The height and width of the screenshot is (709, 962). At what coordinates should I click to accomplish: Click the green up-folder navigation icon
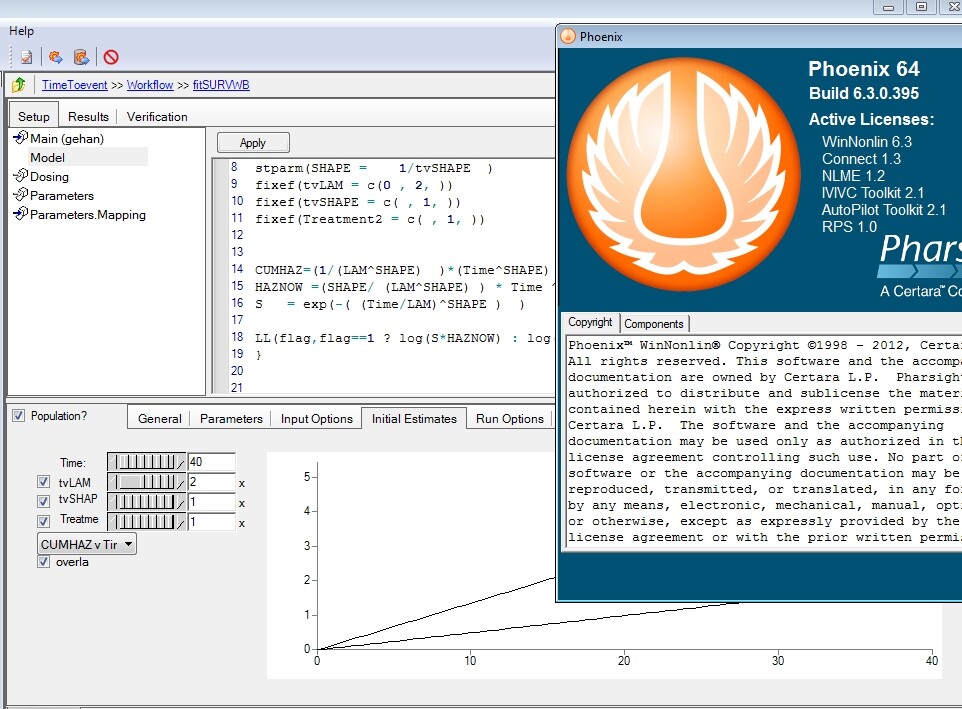click(18, 84)
